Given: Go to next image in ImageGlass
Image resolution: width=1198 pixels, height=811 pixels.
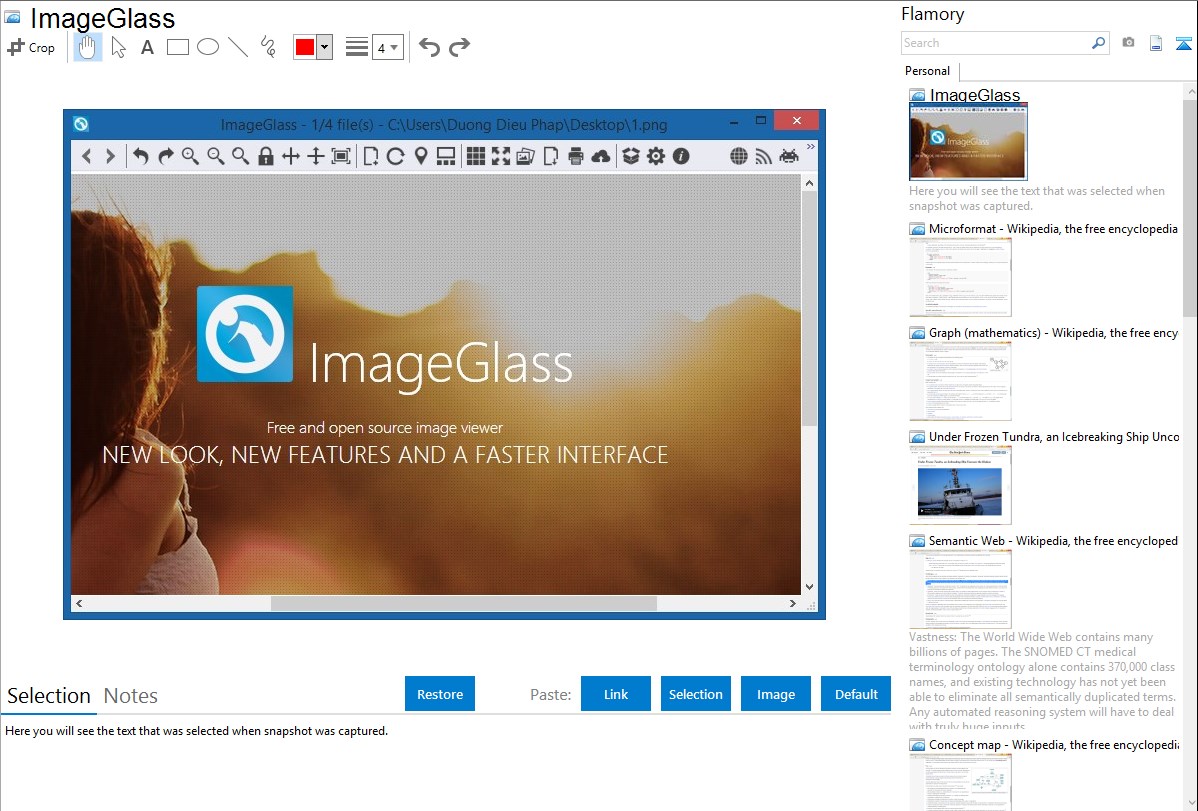Looking at the screenshot, I should pyautogui.click(x=111, y=157).
